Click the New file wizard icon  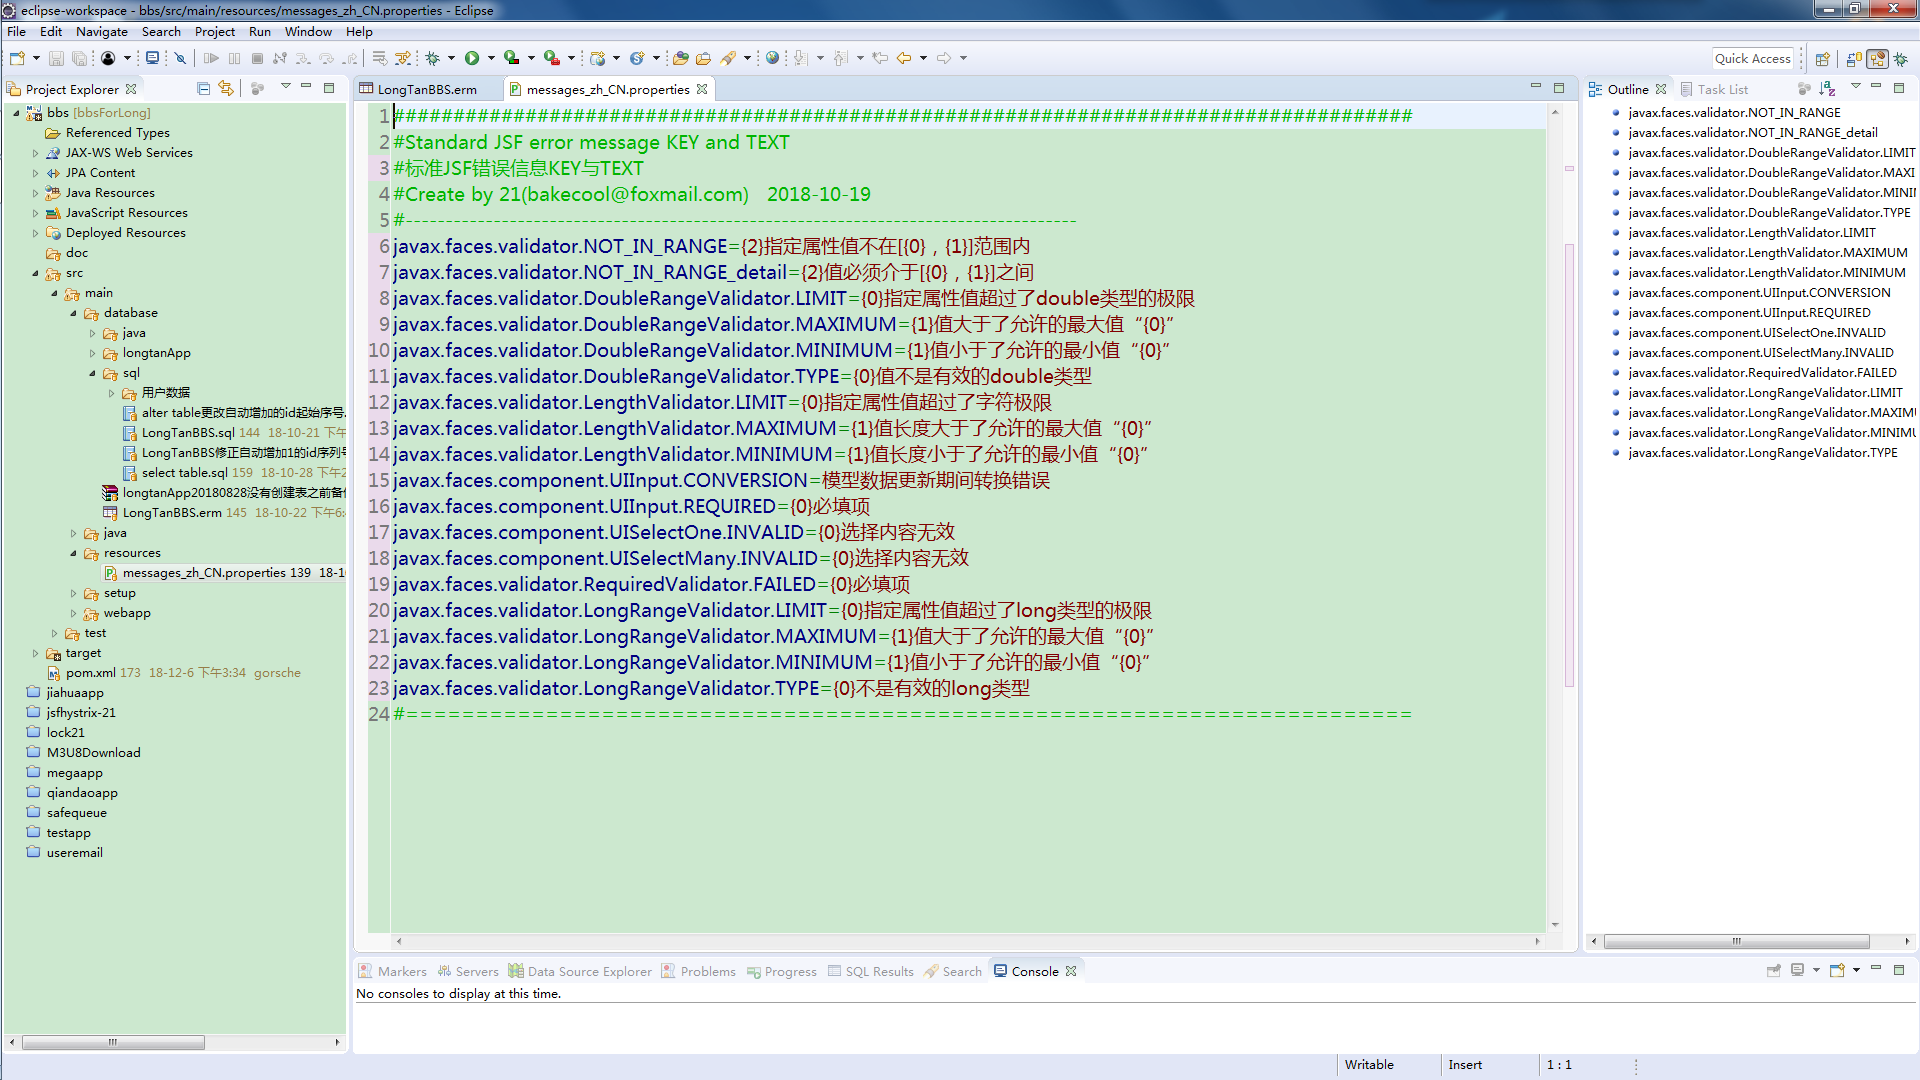coord(17,58)
